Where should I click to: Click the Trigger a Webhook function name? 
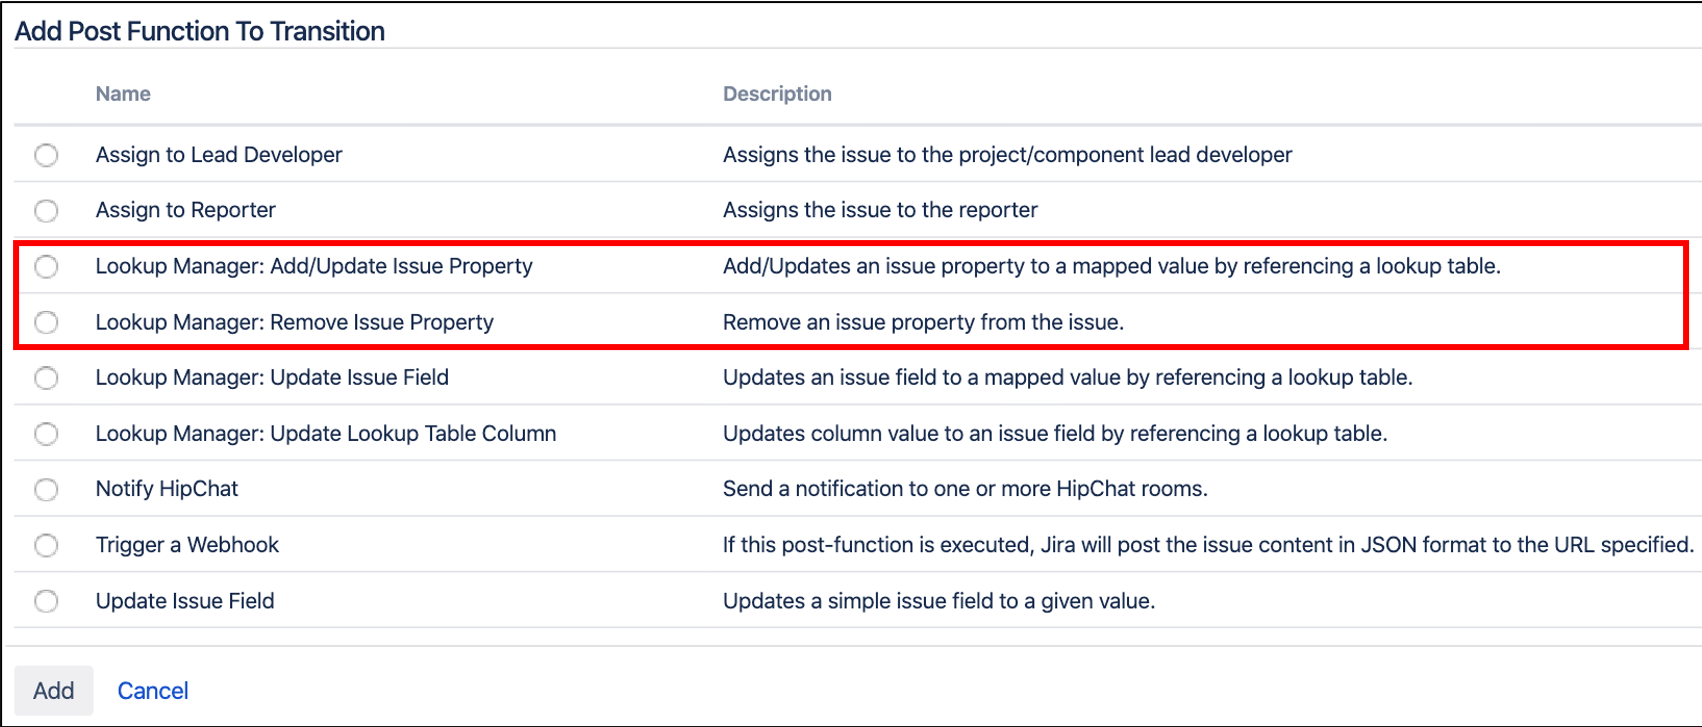coord(187,545)
